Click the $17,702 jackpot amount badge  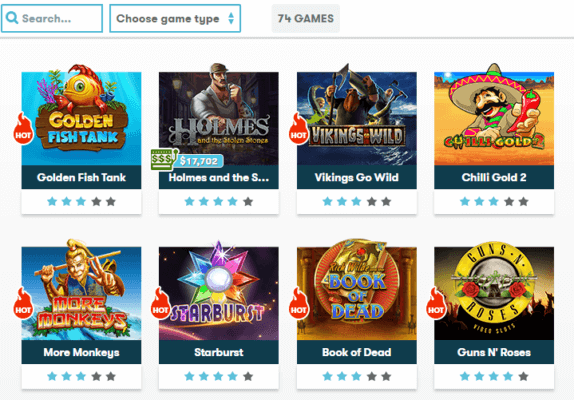click(199, 161)
